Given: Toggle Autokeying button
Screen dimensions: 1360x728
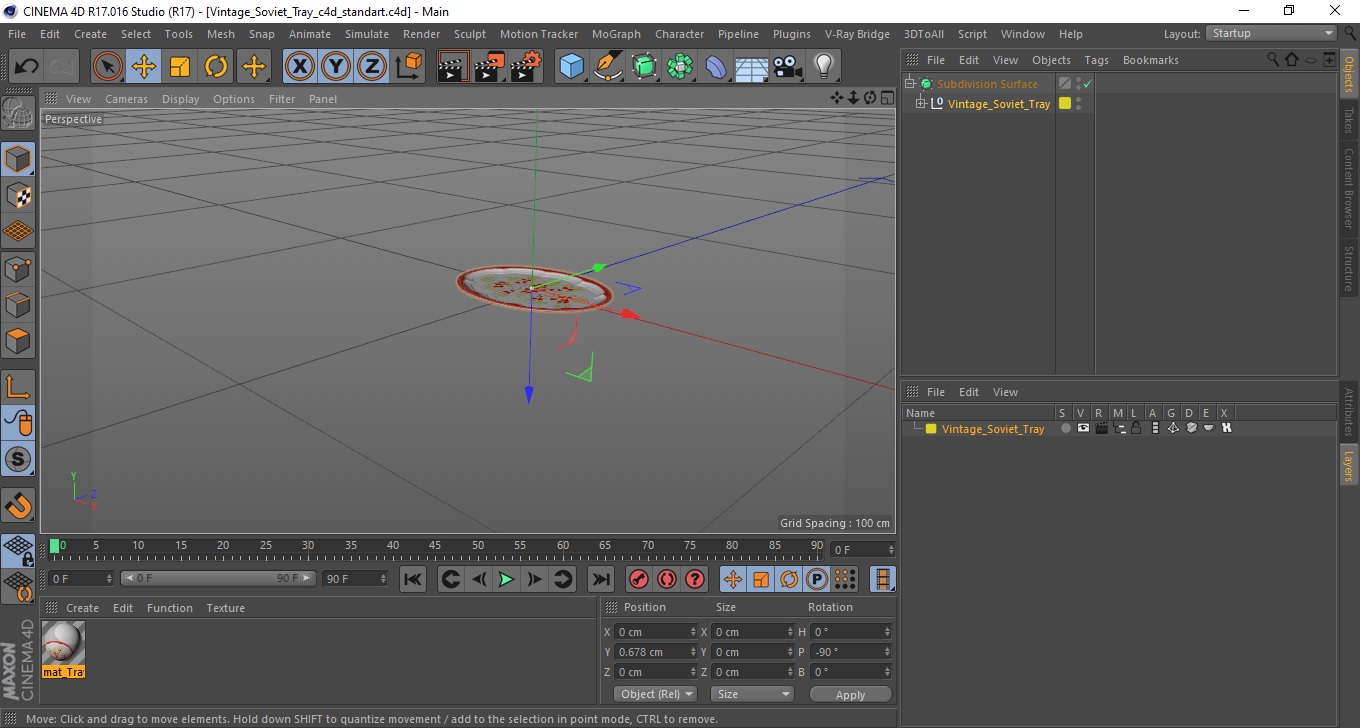Looking at the screenshot, I should coord(666,579).
